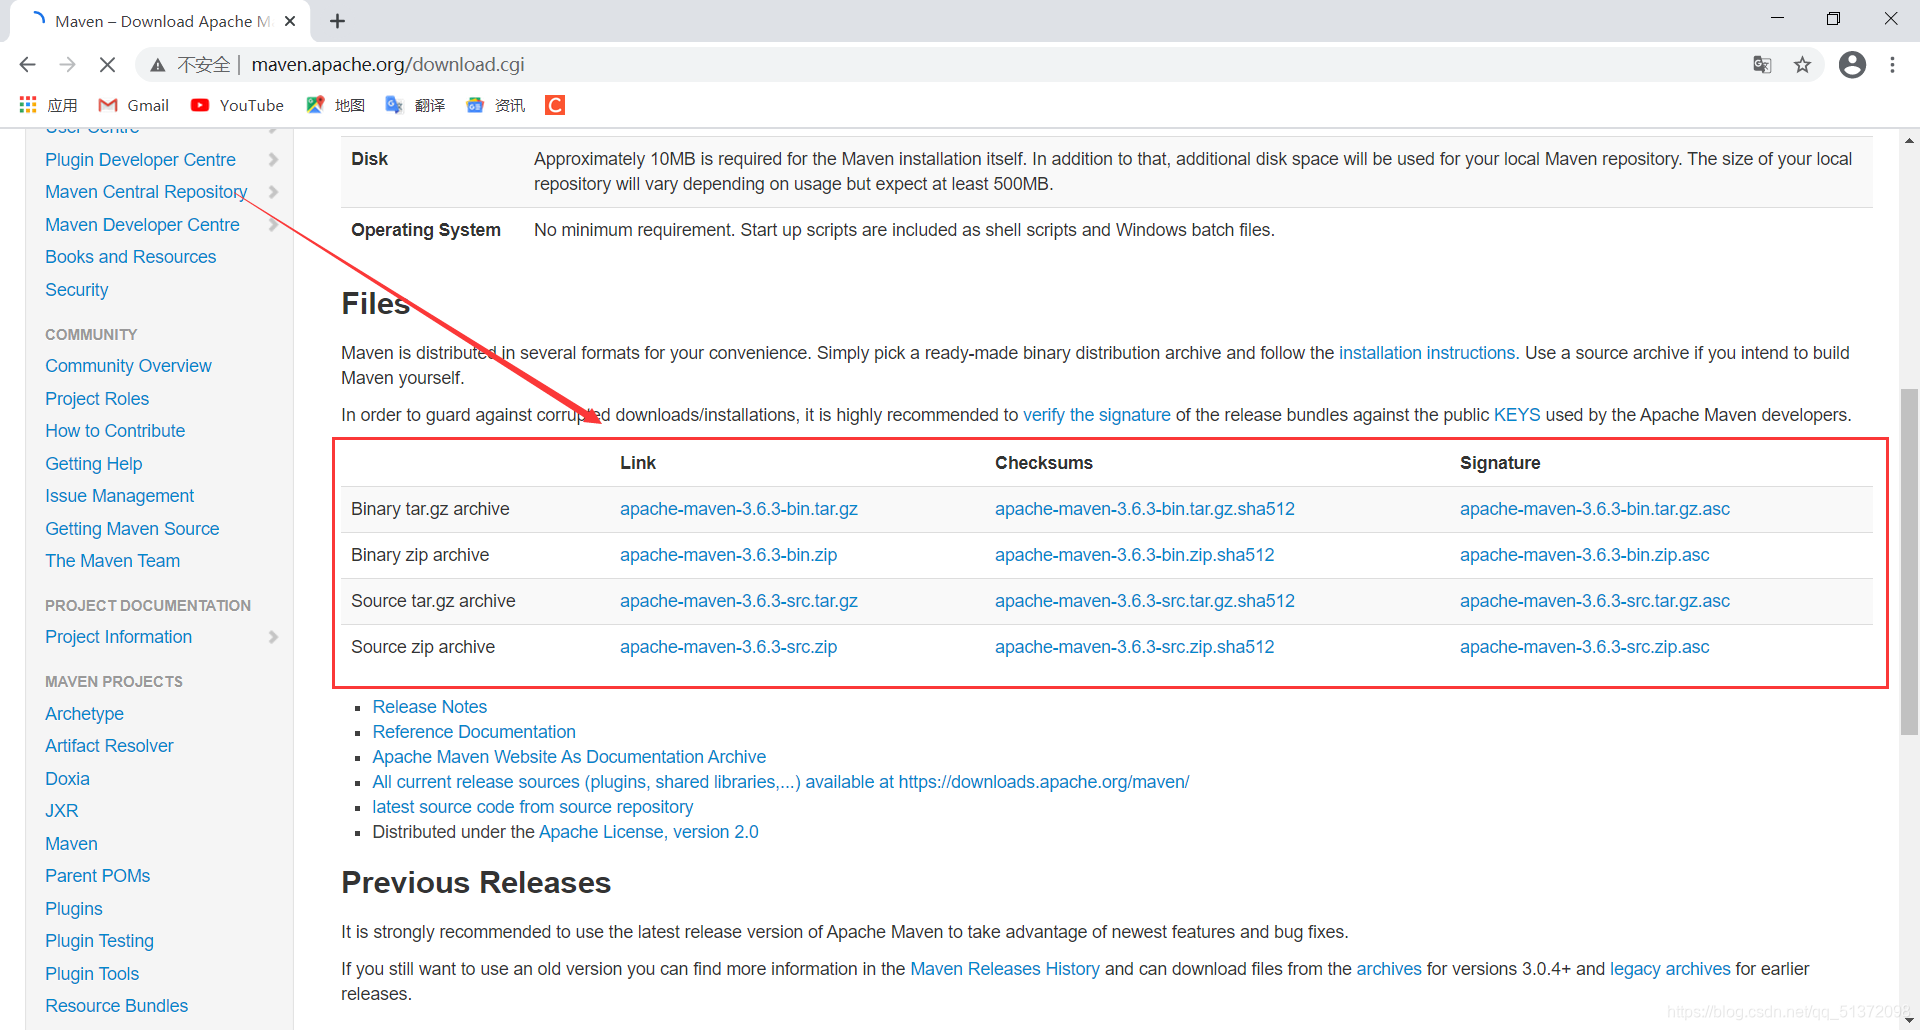The width and height of the screenshot is (1920, 1030).
Task: Open the Security sidebar link
Action: pos(76,290)
